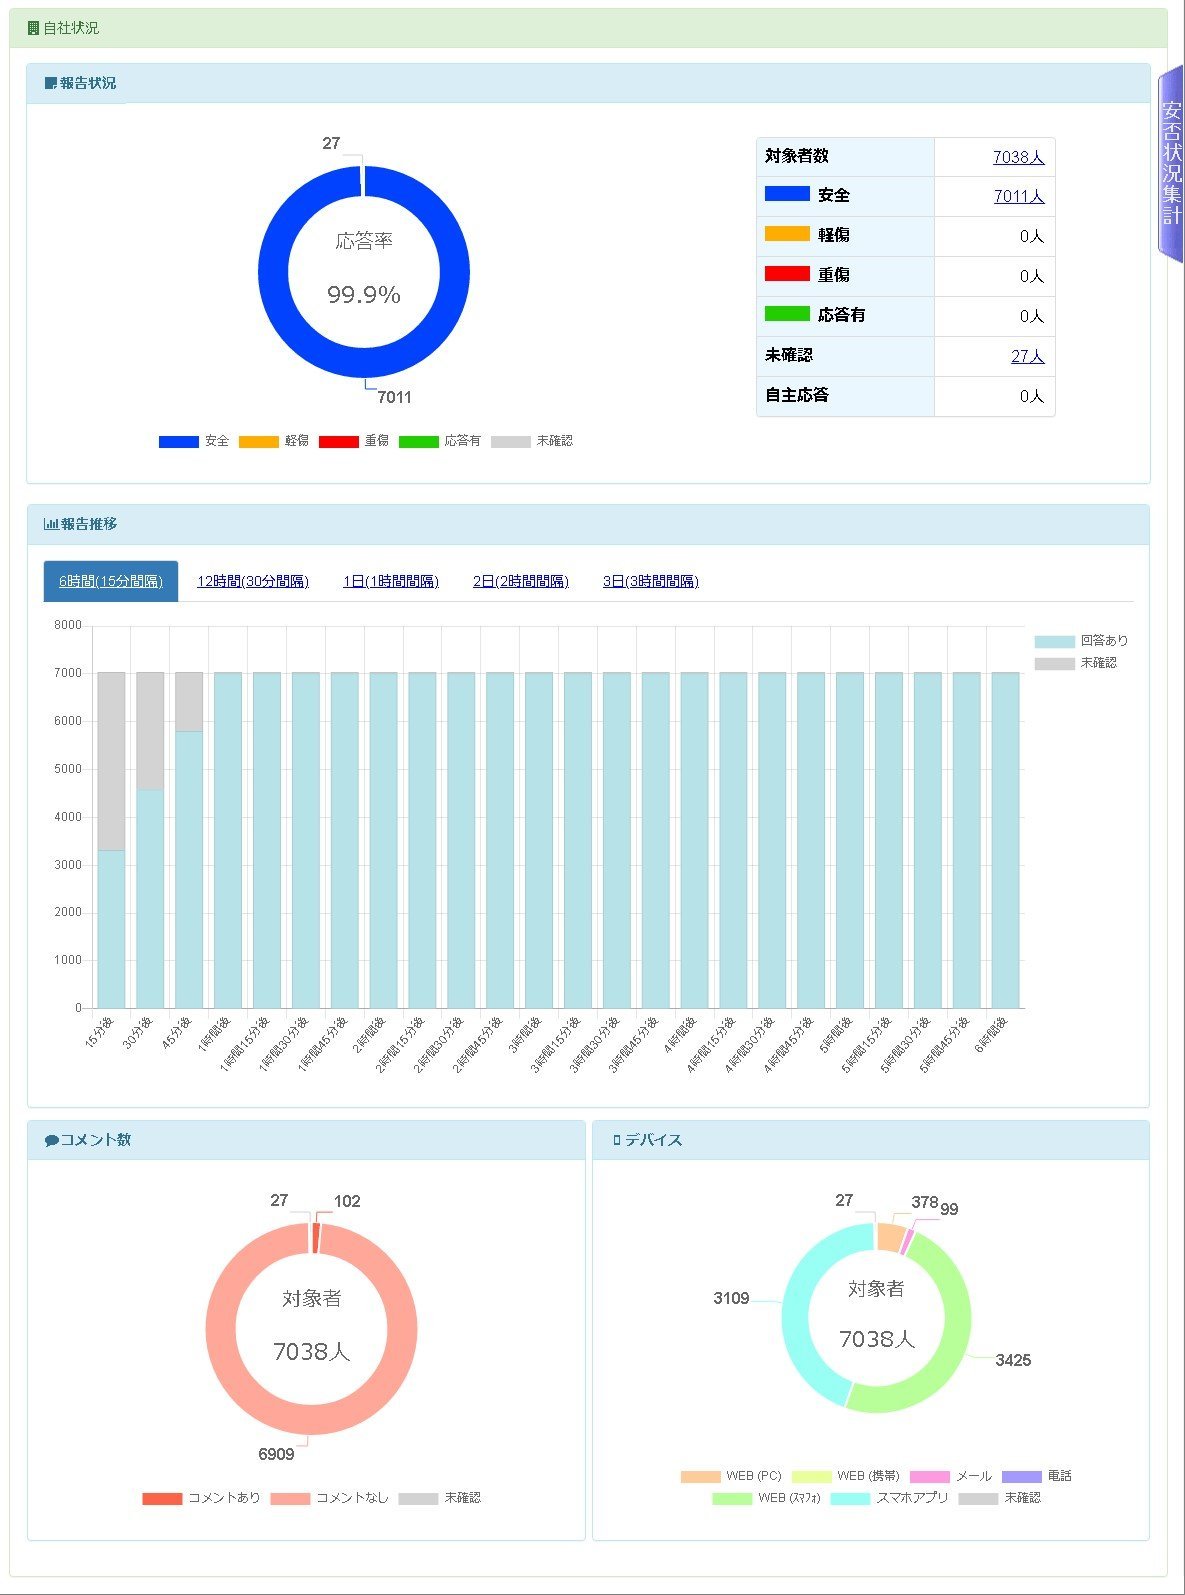Toggle 回答あり legend in 報告推移 chart
This screenshot has height=1595, width=1185.
pos(1081,641)
